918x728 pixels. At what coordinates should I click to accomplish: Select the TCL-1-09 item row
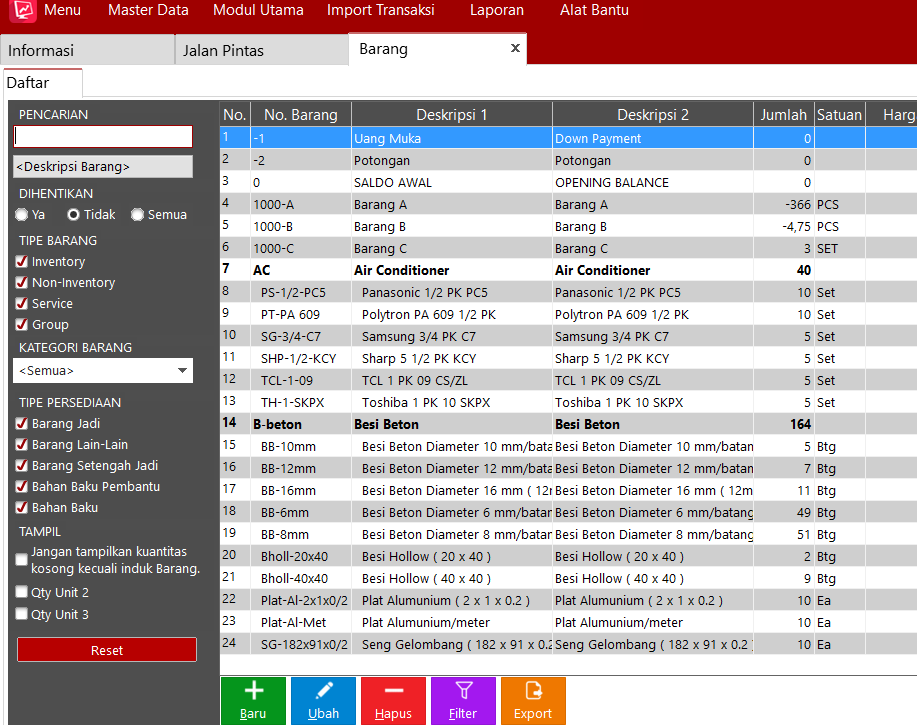tap(568, 381)
